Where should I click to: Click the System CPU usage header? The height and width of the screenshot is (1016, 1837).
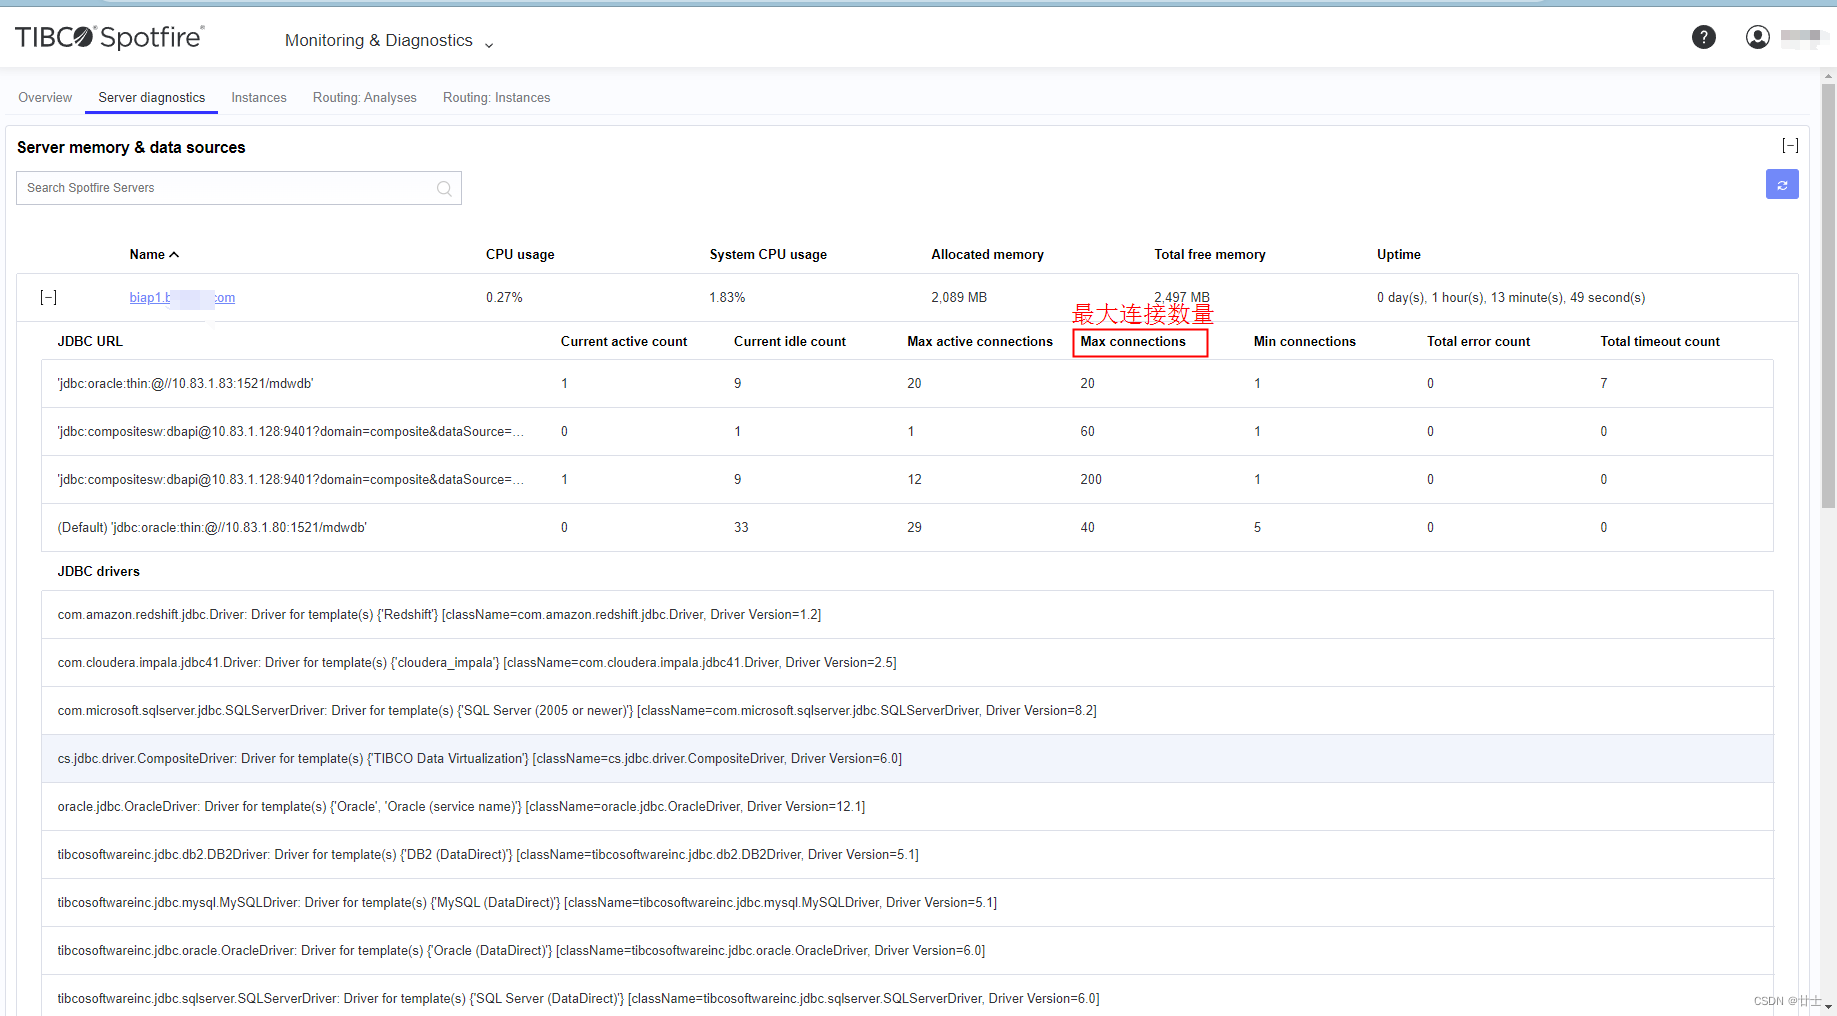pos(768,255)
